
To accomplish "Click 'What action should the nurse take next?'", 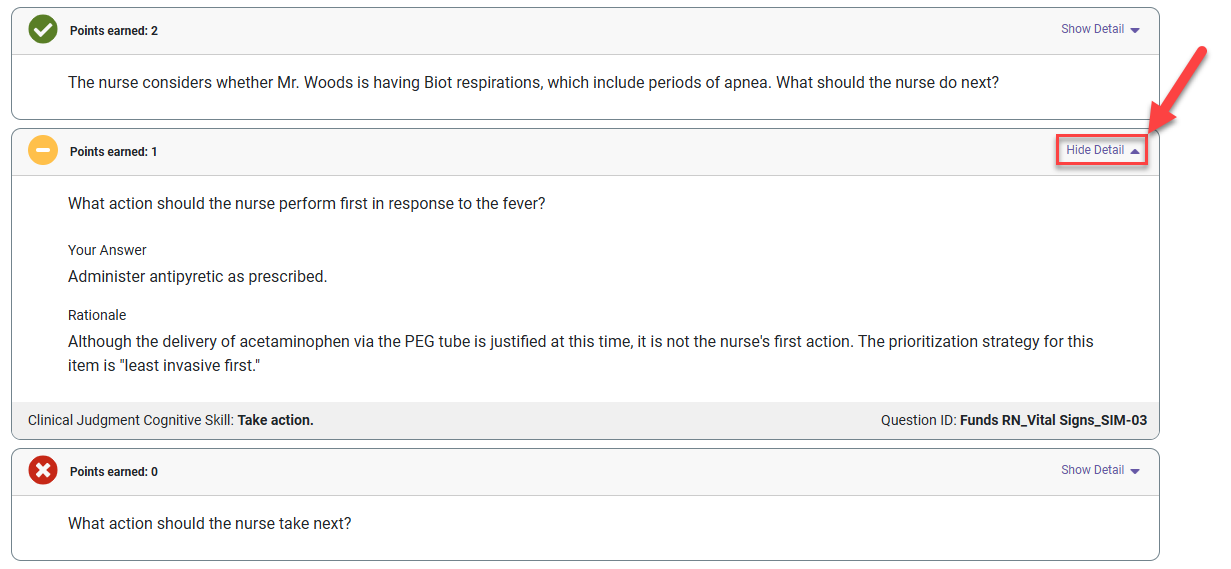I will (210, 524).
